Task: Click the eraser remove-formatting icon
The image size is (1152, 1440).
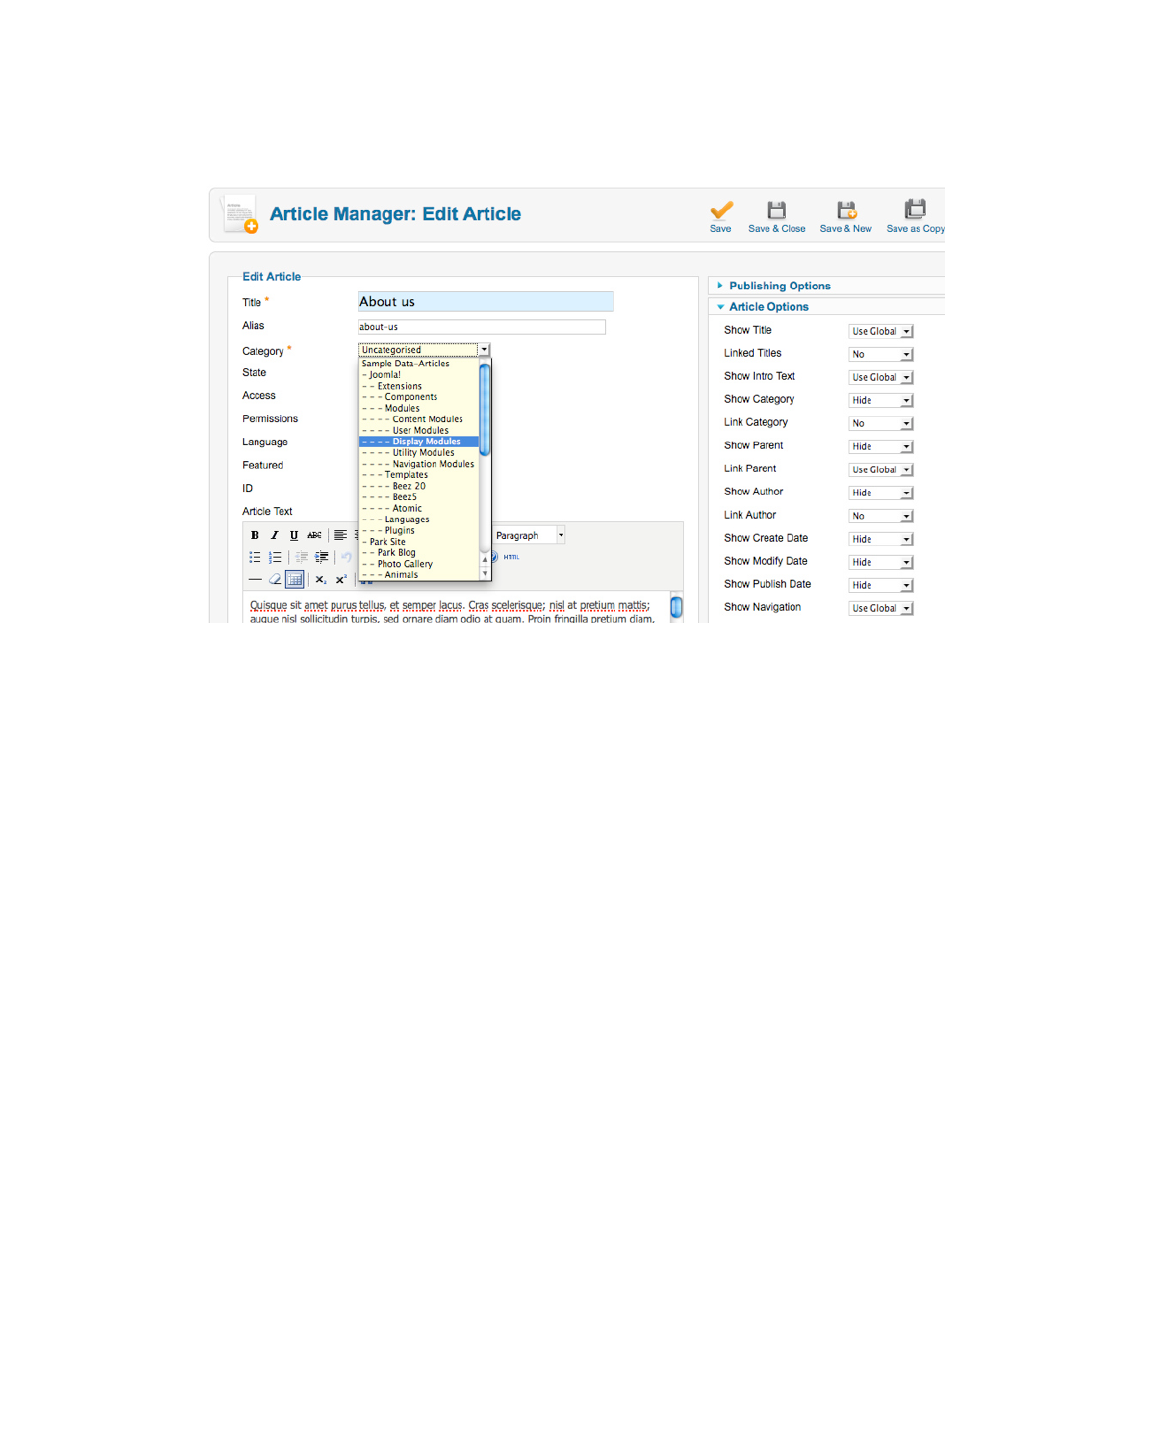Action: coord(275,580)
